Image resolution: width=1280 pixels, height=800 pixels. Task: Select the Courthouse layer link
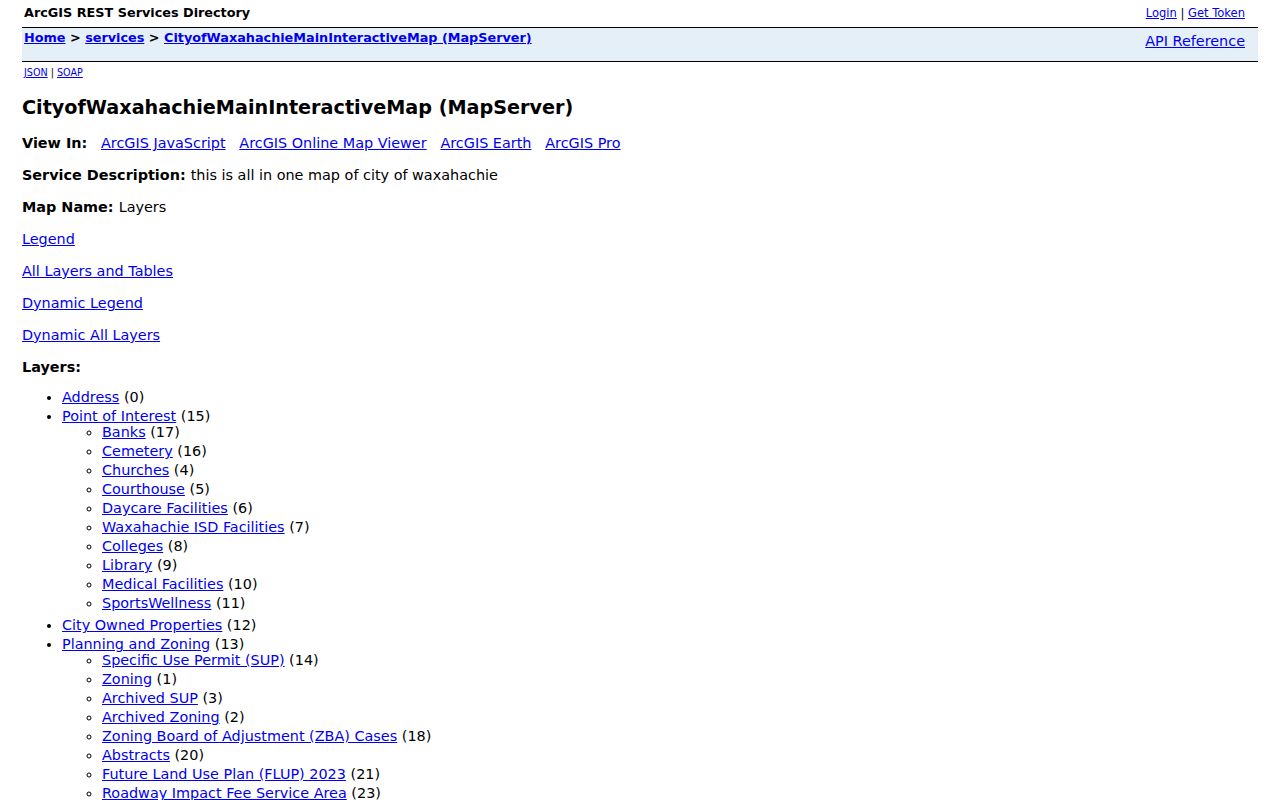coord(143,489)
